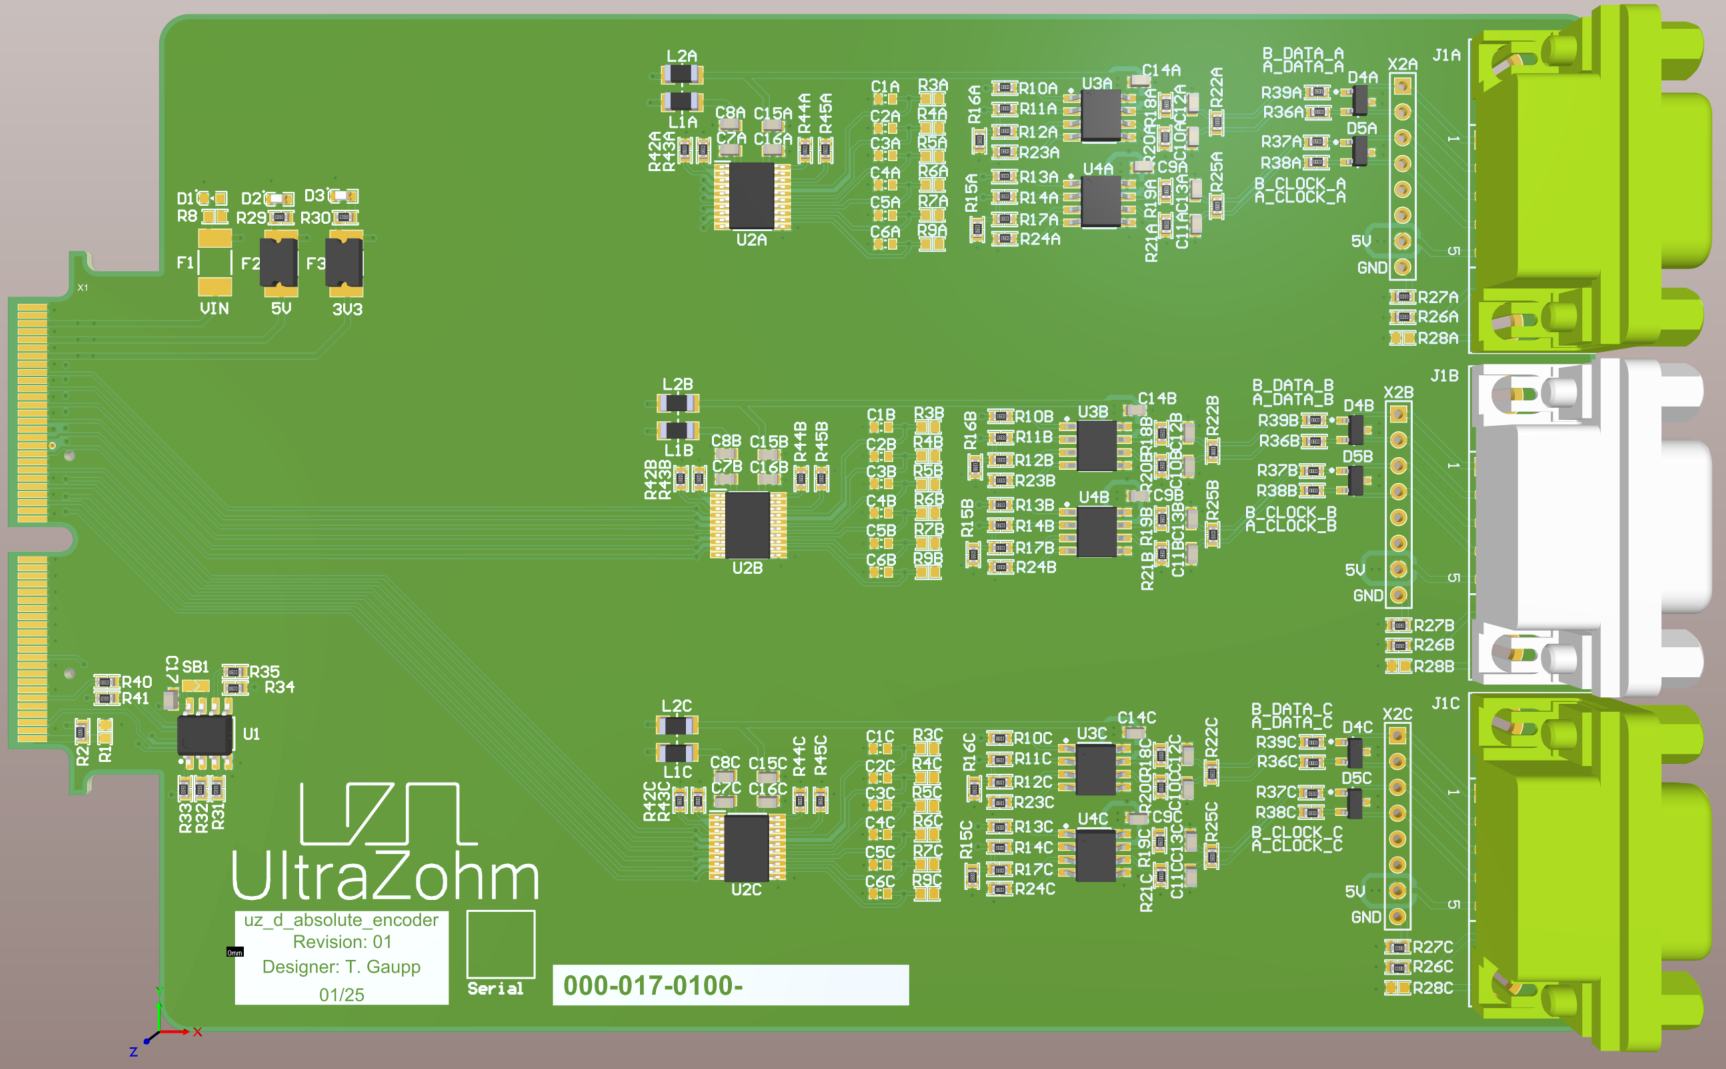Click diode D5C
This screenshot has height=1069, width=1726.
(1354, 802)
